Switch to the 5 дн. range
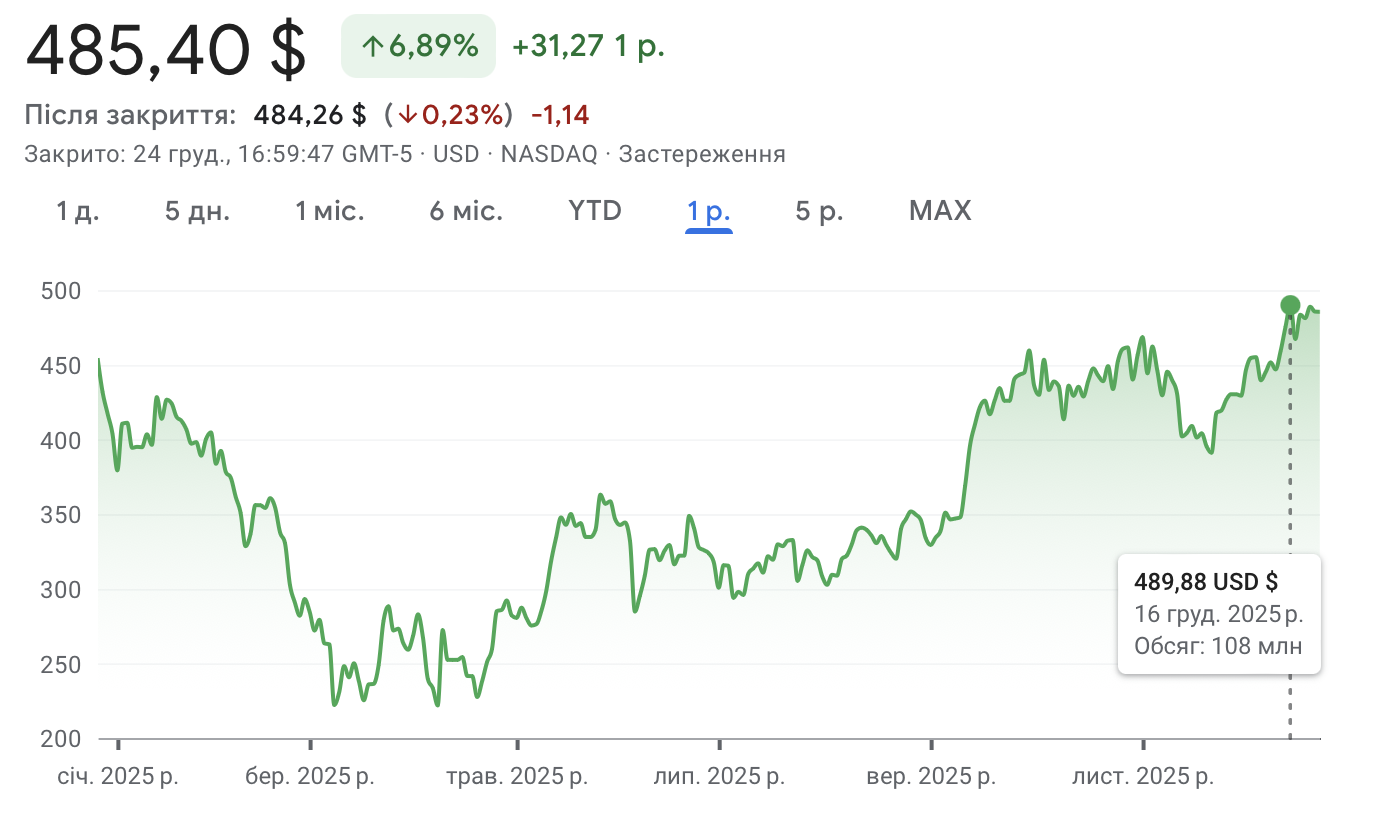The height and width of the screenshot is (822, 1400). coord(197,211)
